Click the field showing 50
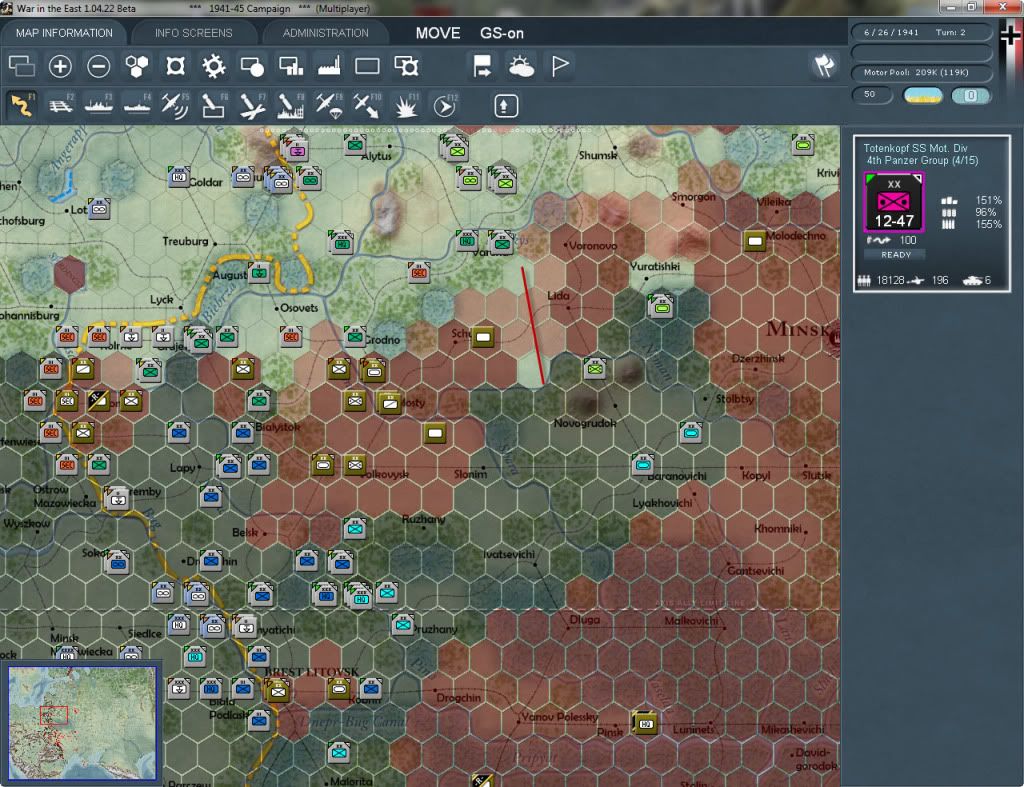The height and width of the screenshot is (787, 1024). tap(872, 95)
